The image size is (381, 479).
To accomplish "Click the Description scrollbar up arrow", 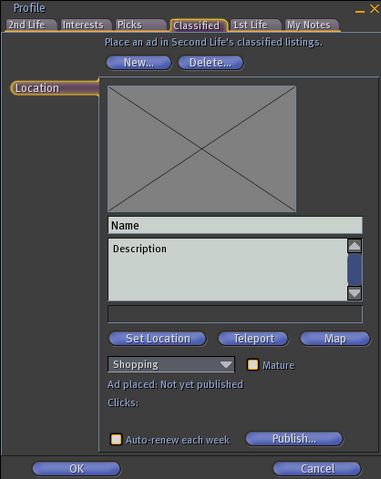I will coord(354,246).
